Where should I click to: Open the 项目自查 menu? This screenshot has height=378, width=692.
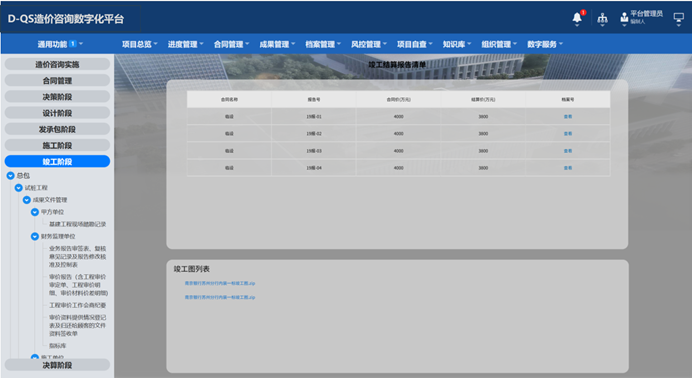pyautogui.click(x=415, y=44)
